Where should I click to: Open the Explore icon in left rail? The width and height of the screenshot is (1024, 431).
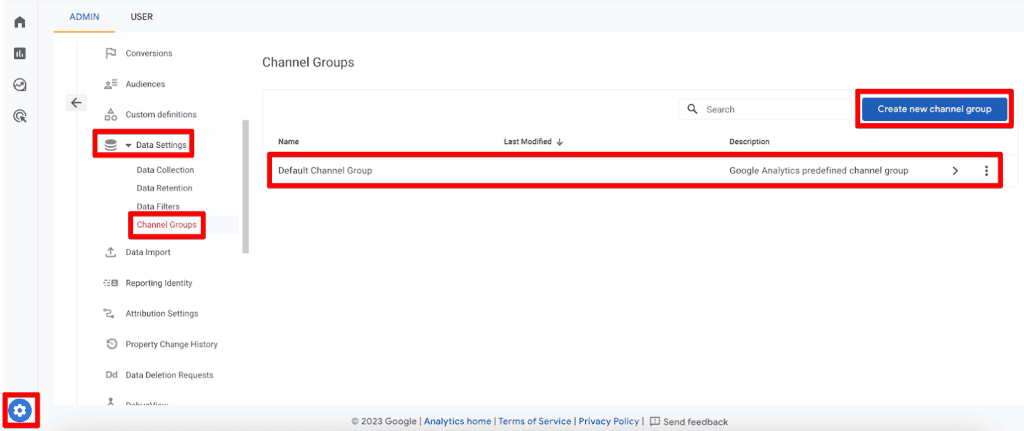pyautogui.click(x=20, y=85)
